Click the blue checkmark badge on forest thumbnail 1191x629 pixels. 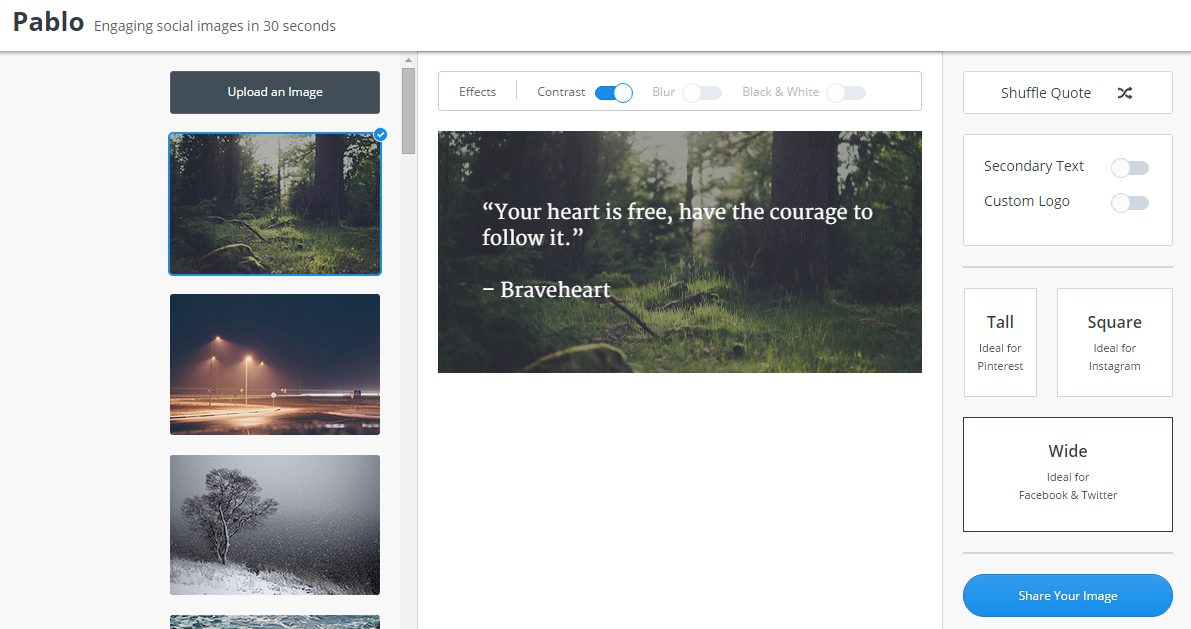pyautogui.click(x=381, y=134)
